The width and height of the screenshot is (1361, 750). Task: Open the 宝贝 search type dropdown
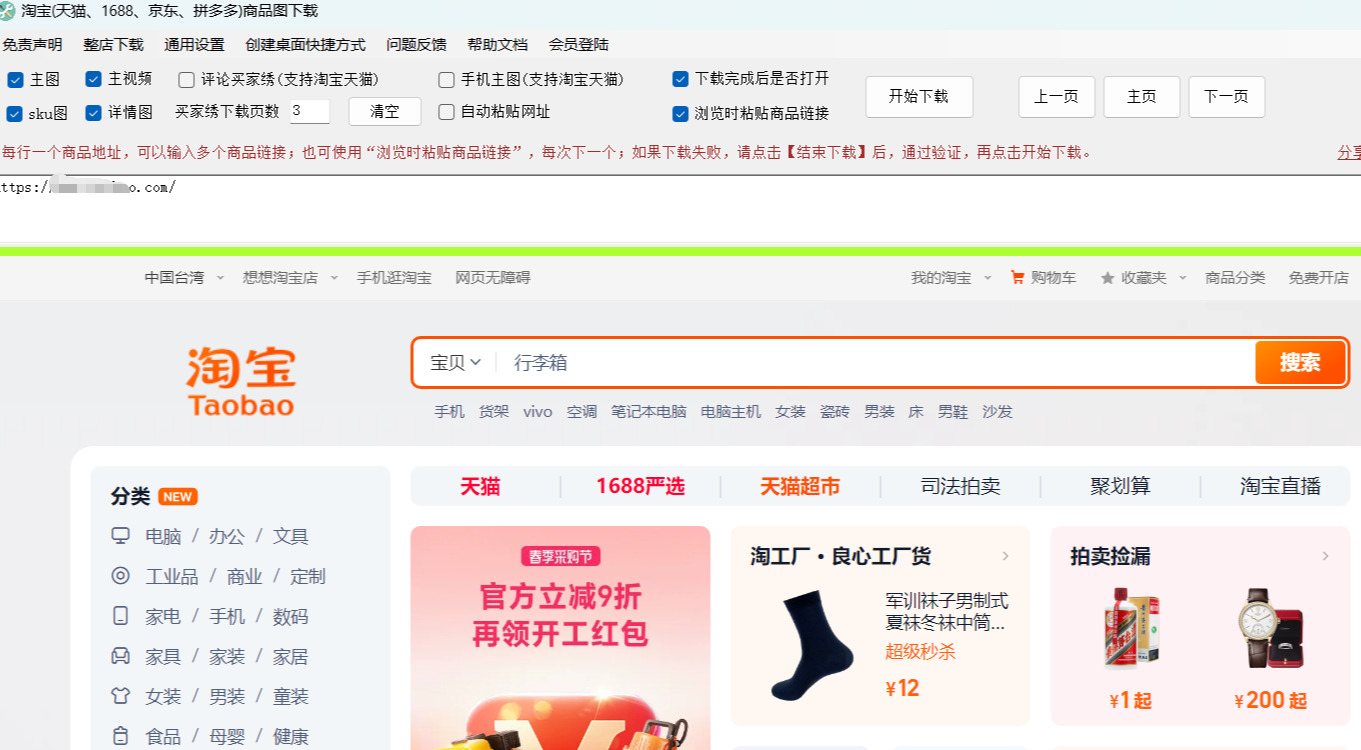(x=456, y=363)
